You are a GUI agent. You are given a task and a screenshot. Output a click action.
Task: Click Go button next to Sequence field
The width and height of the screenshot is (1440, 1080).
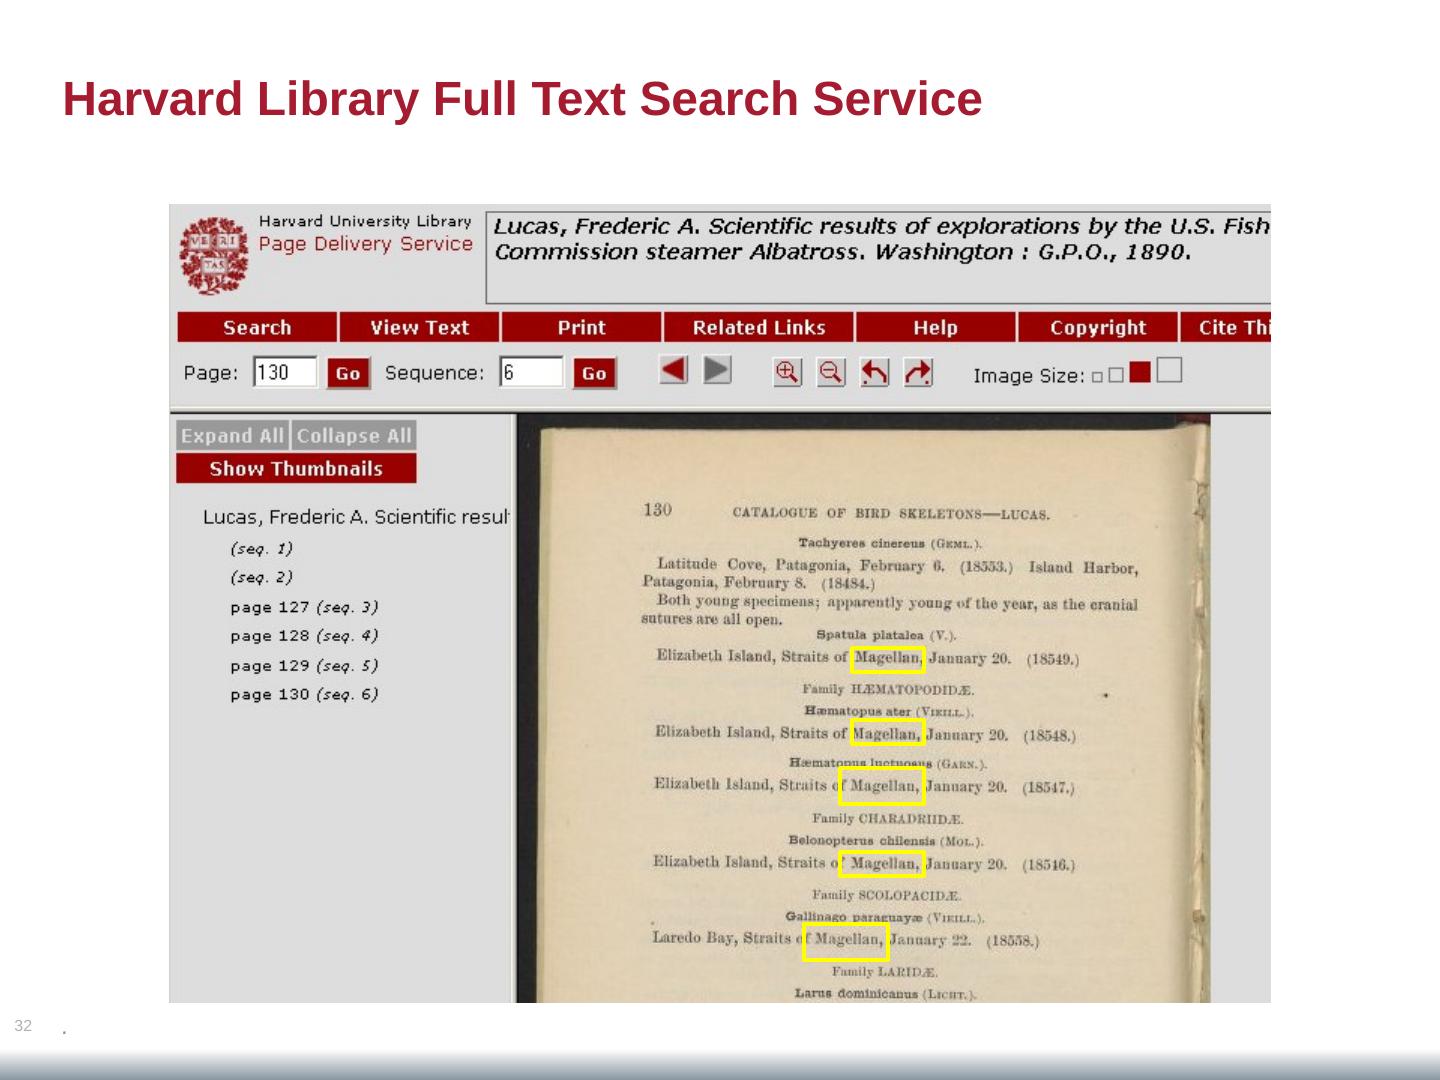[x=594, y=373]
